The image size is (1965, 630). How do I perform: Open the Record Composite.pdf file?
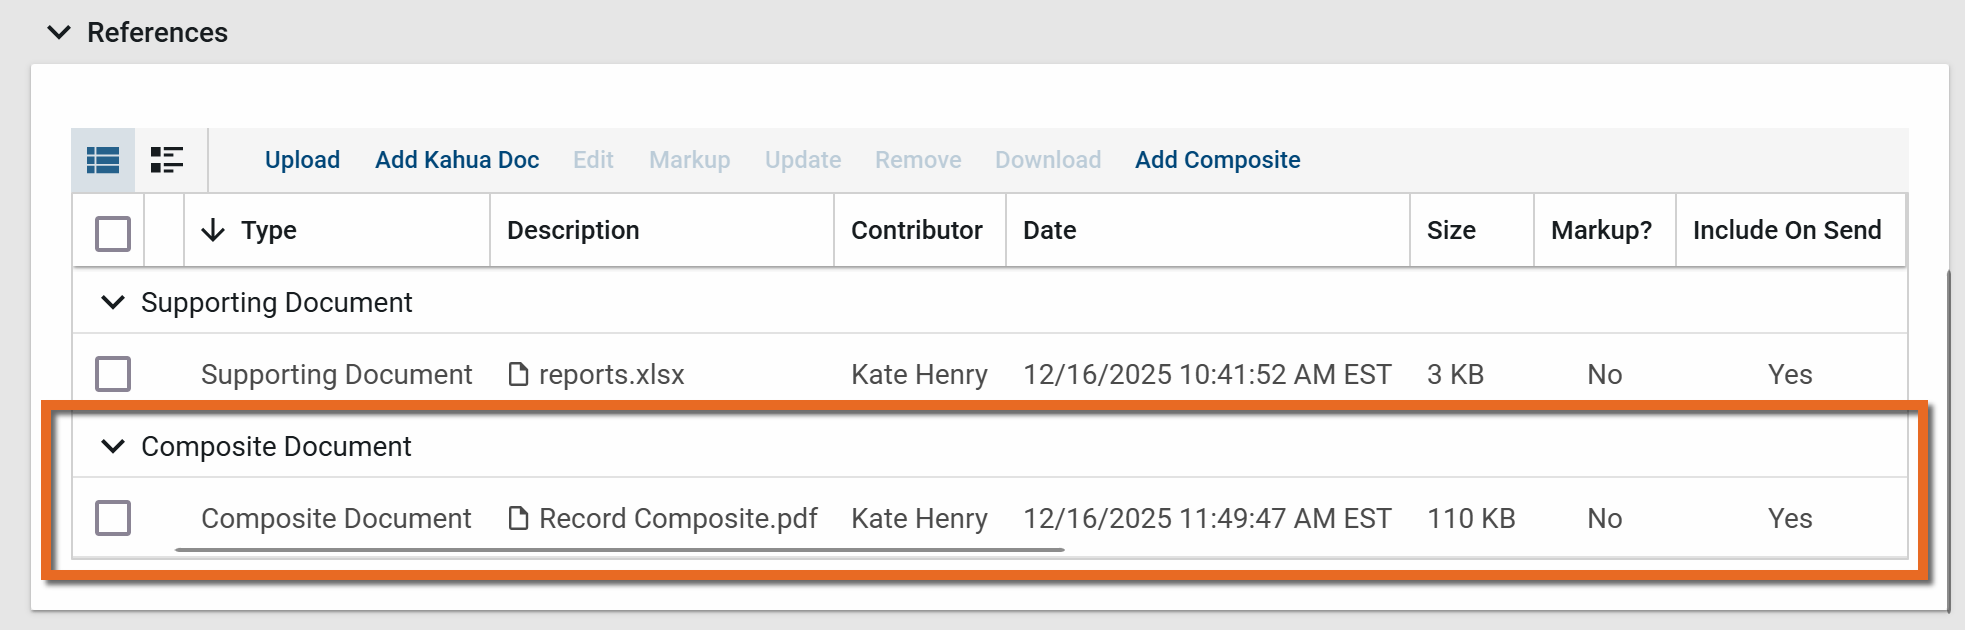pos(678,519)
